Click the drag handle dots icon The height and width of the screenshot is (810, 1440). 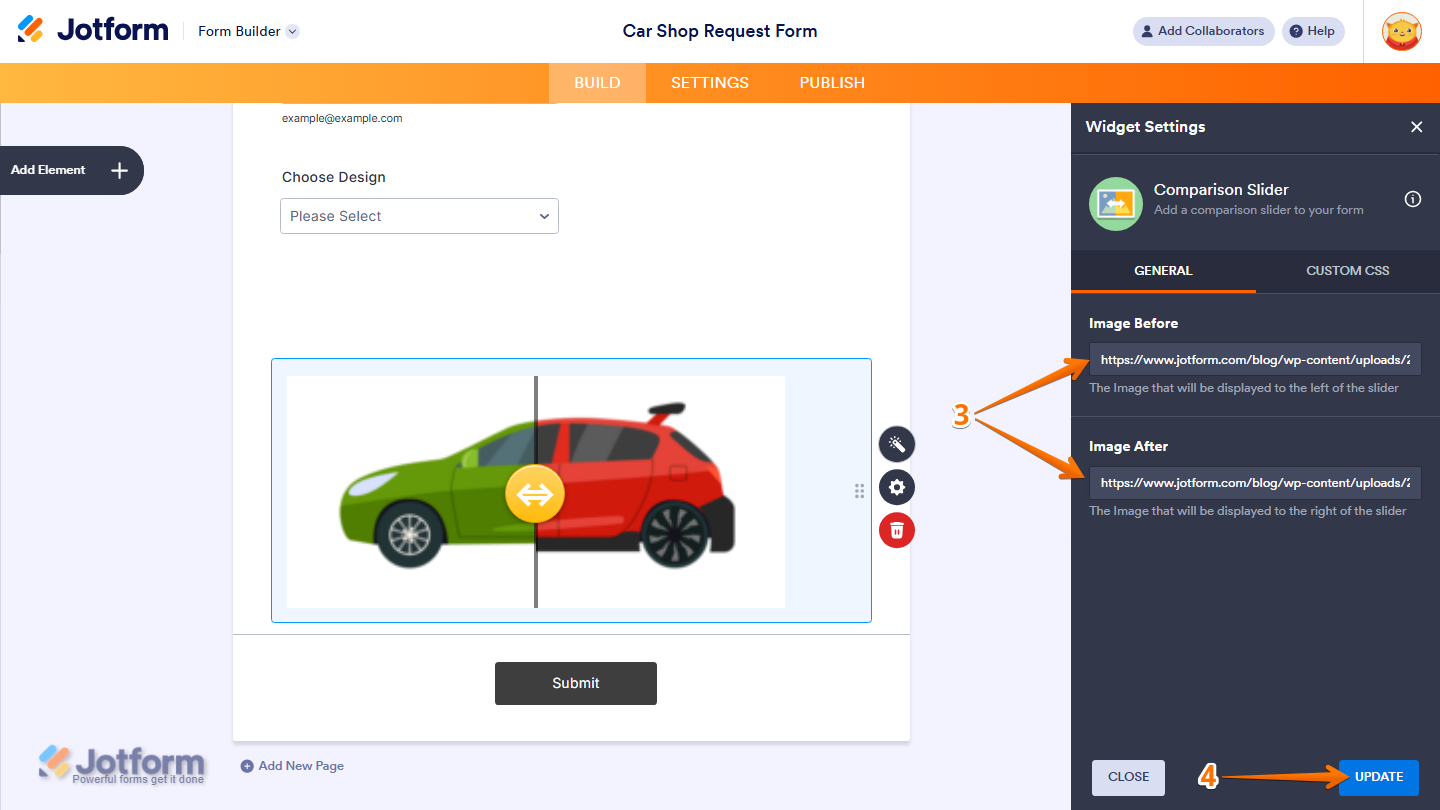pyautogui.click(x=859, y=491)
